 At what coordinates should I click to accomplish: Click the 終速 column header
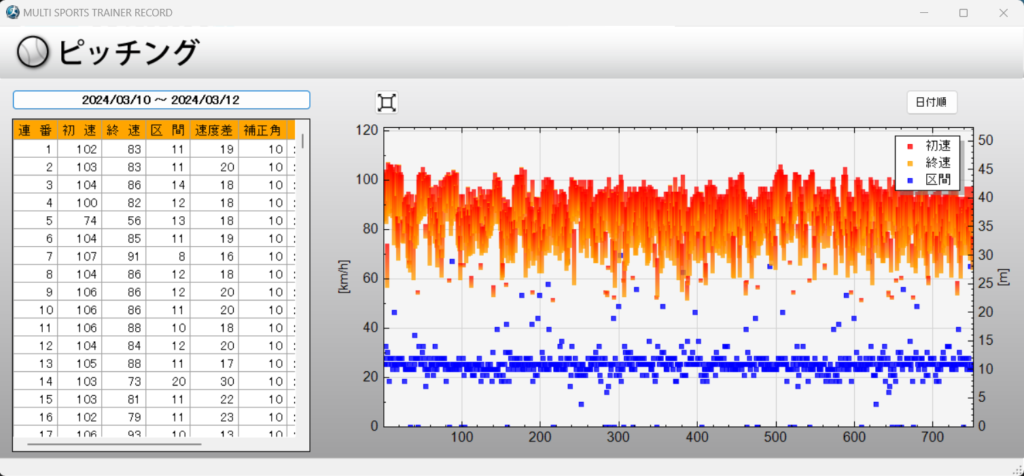[124, 130]
